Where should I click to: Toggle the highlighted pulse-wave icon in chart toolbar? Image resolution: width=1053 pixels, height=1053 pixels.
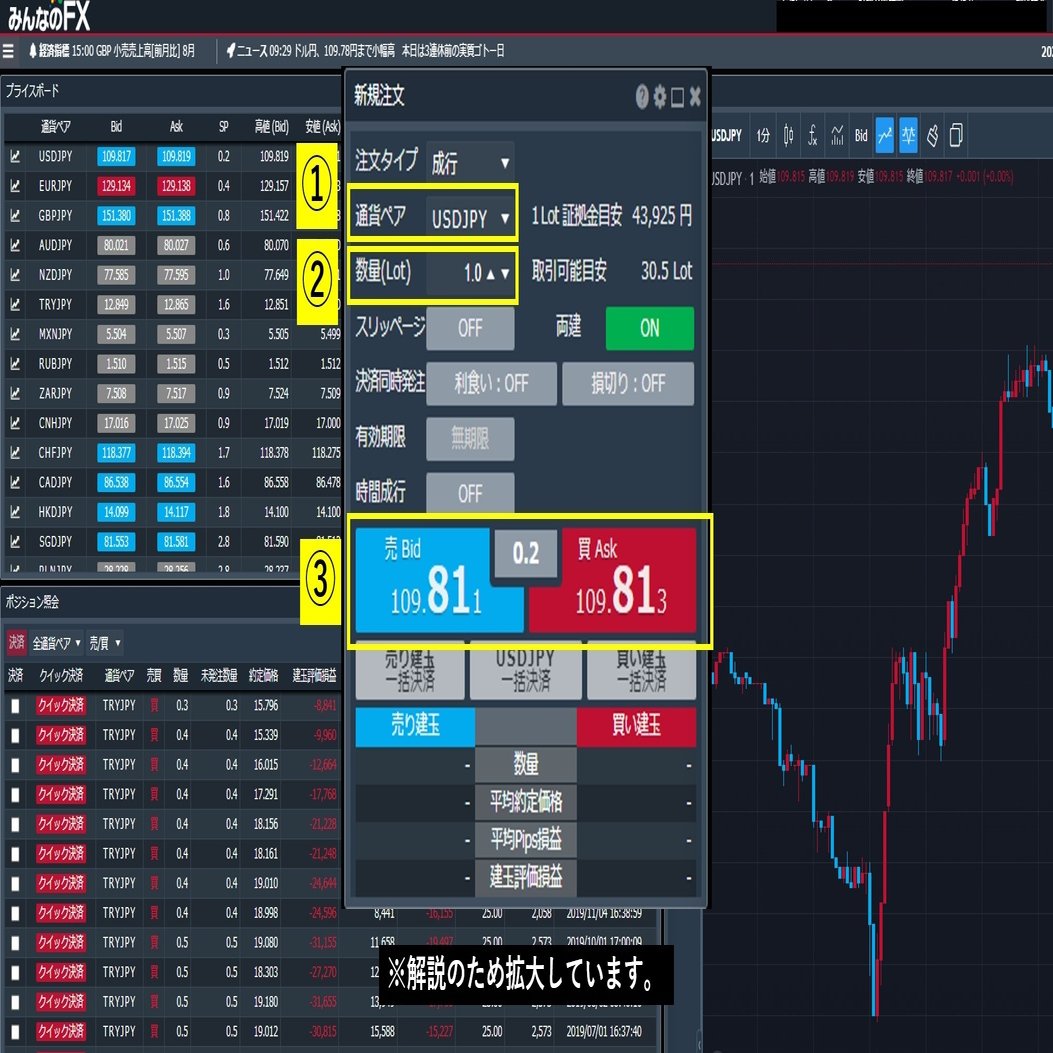(x=908, y=136)
